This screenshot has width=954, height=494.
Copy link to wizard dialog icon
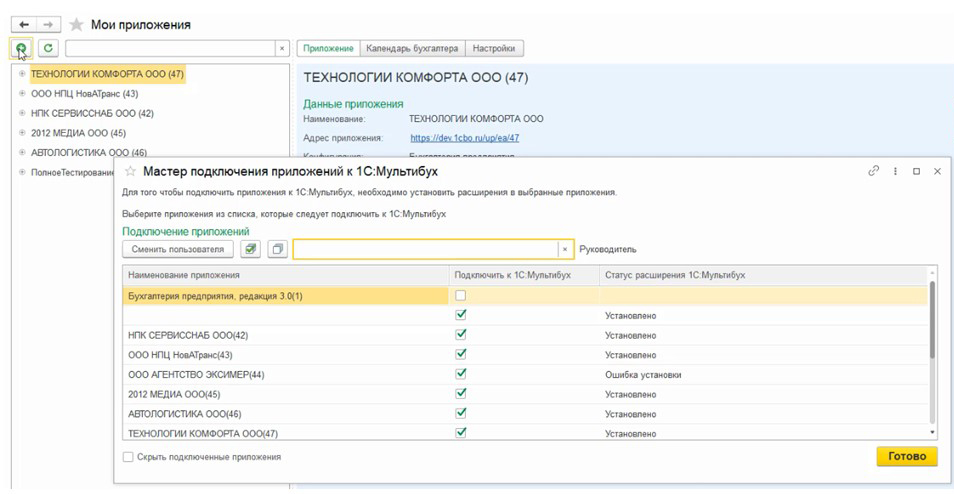click(x=873, y=171)
